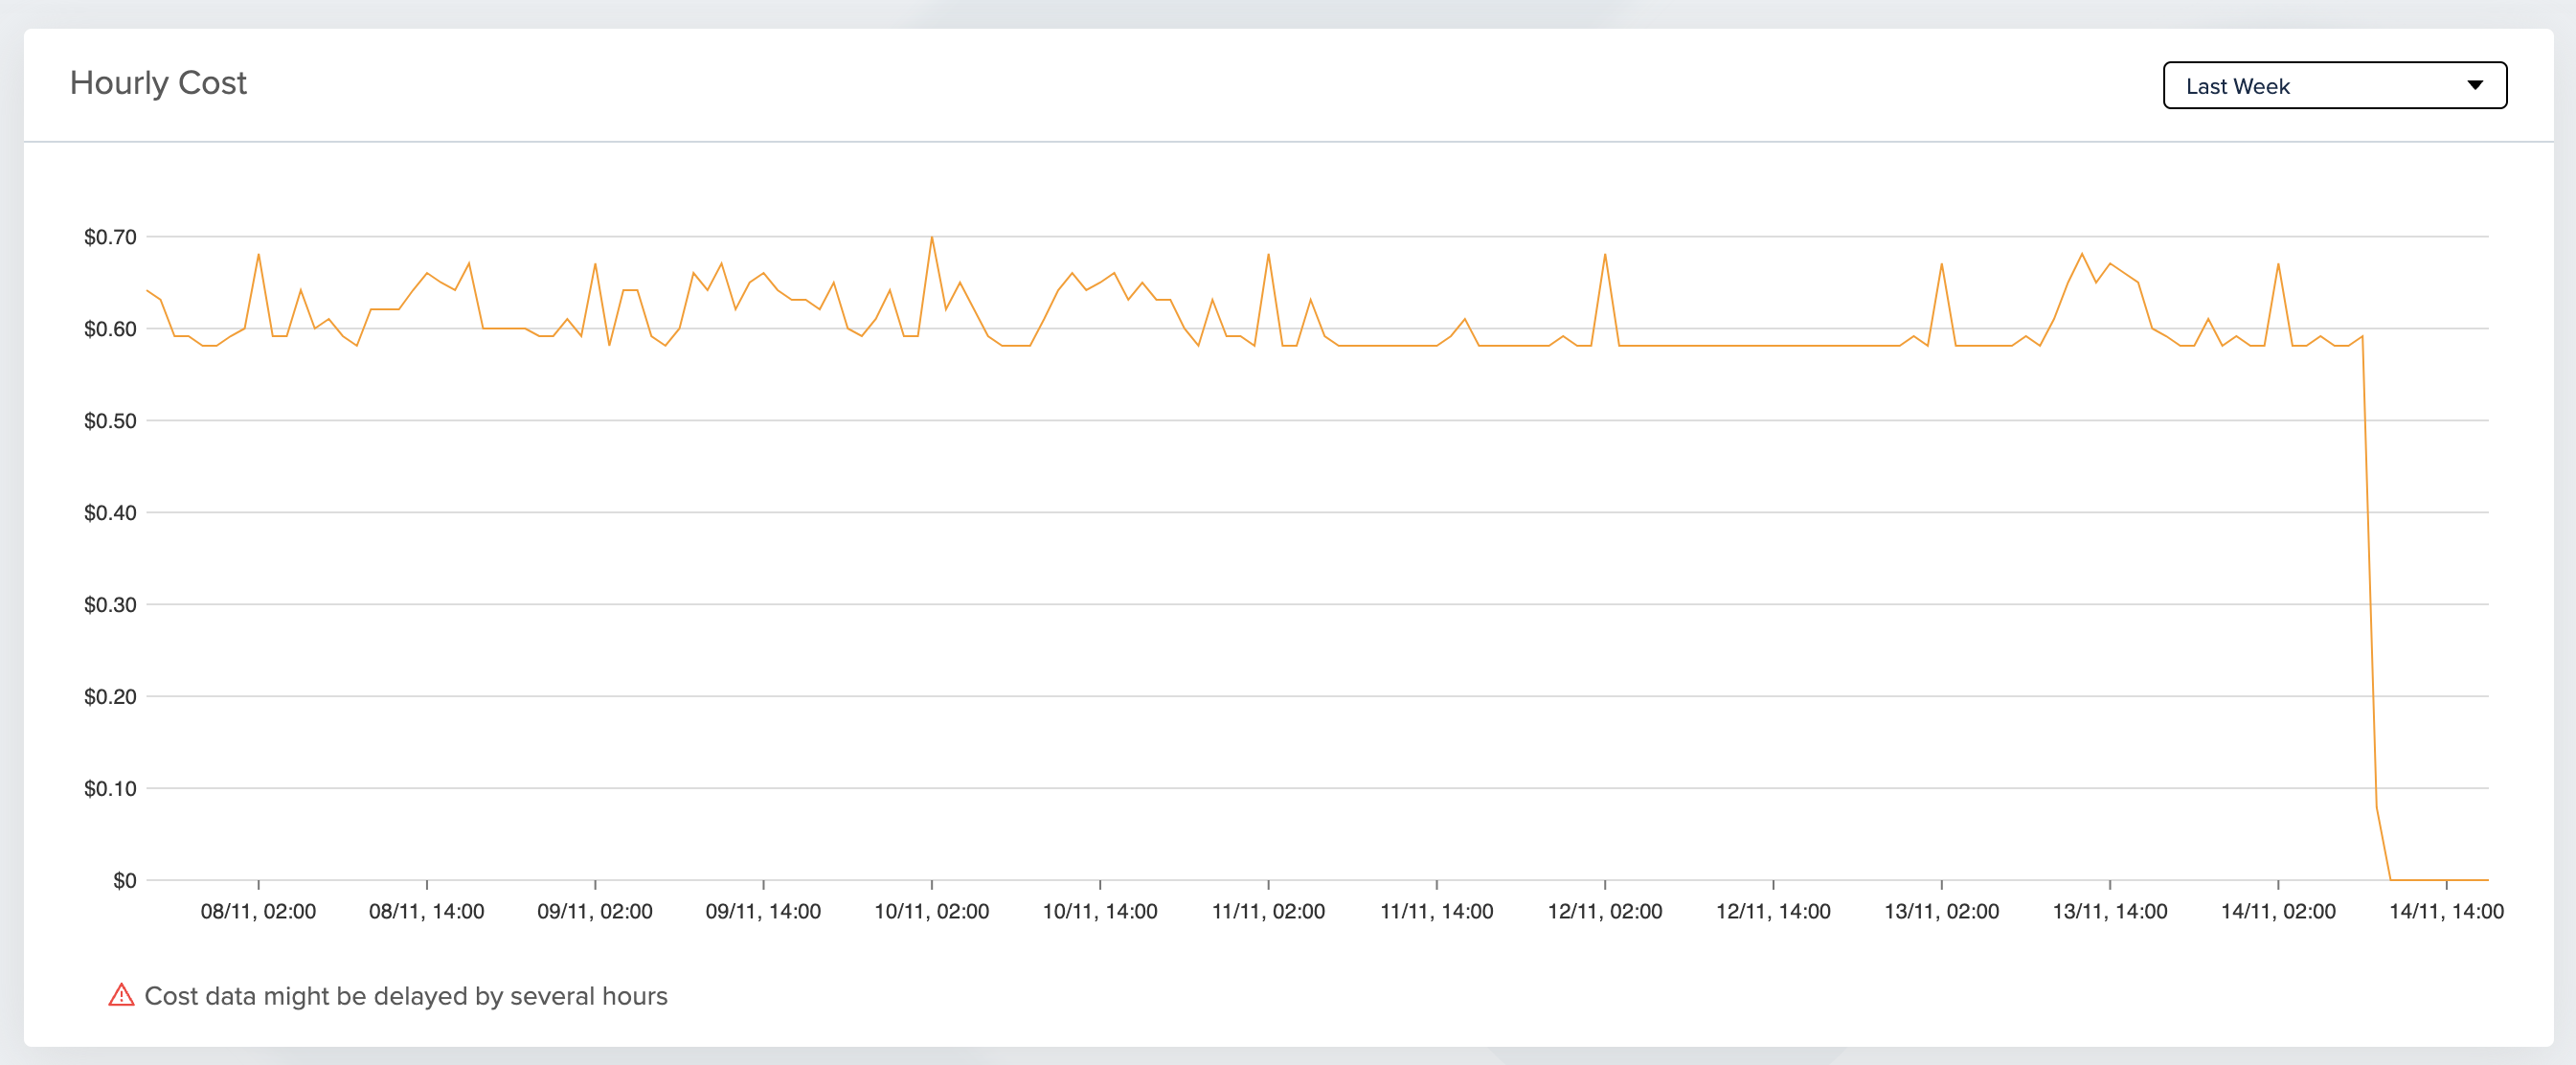Click the $0.60 y-axis label

110,329
